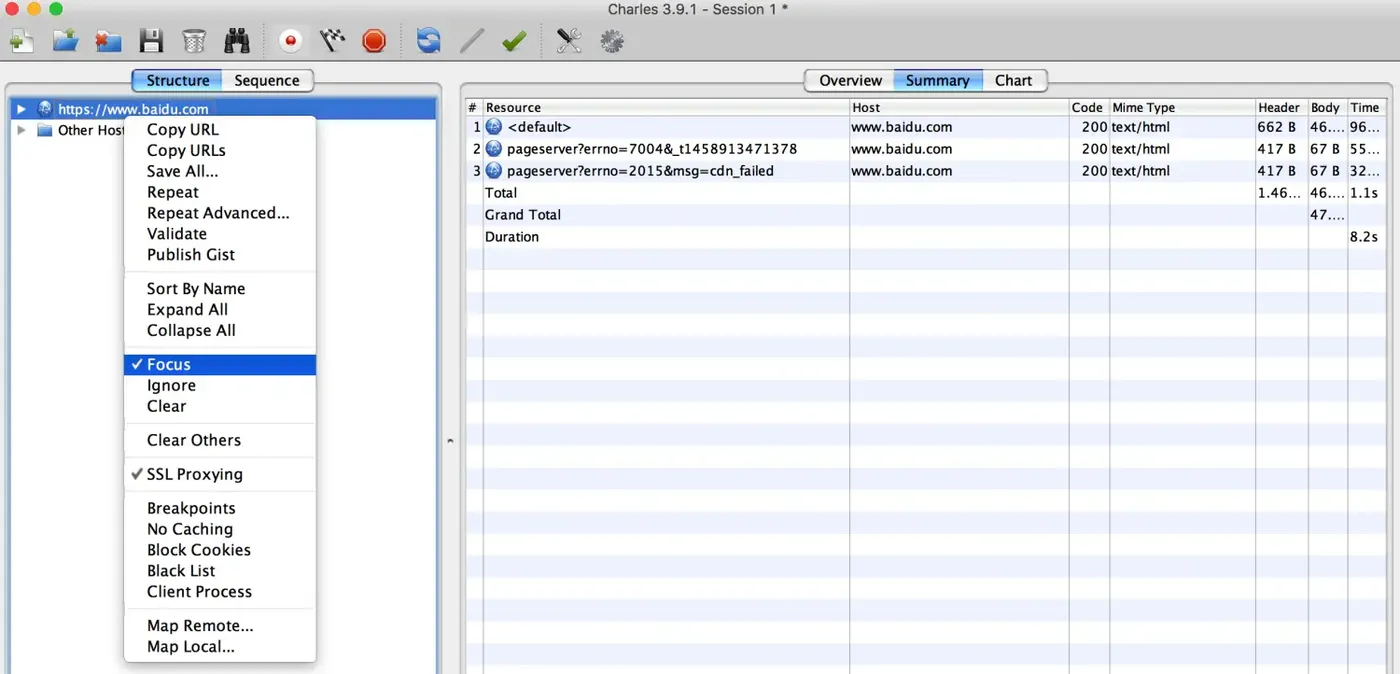Repeat the selected request with the blue refresh icon
The width and height of the screenshot is (1400, 674).
[x=428, y=41]
